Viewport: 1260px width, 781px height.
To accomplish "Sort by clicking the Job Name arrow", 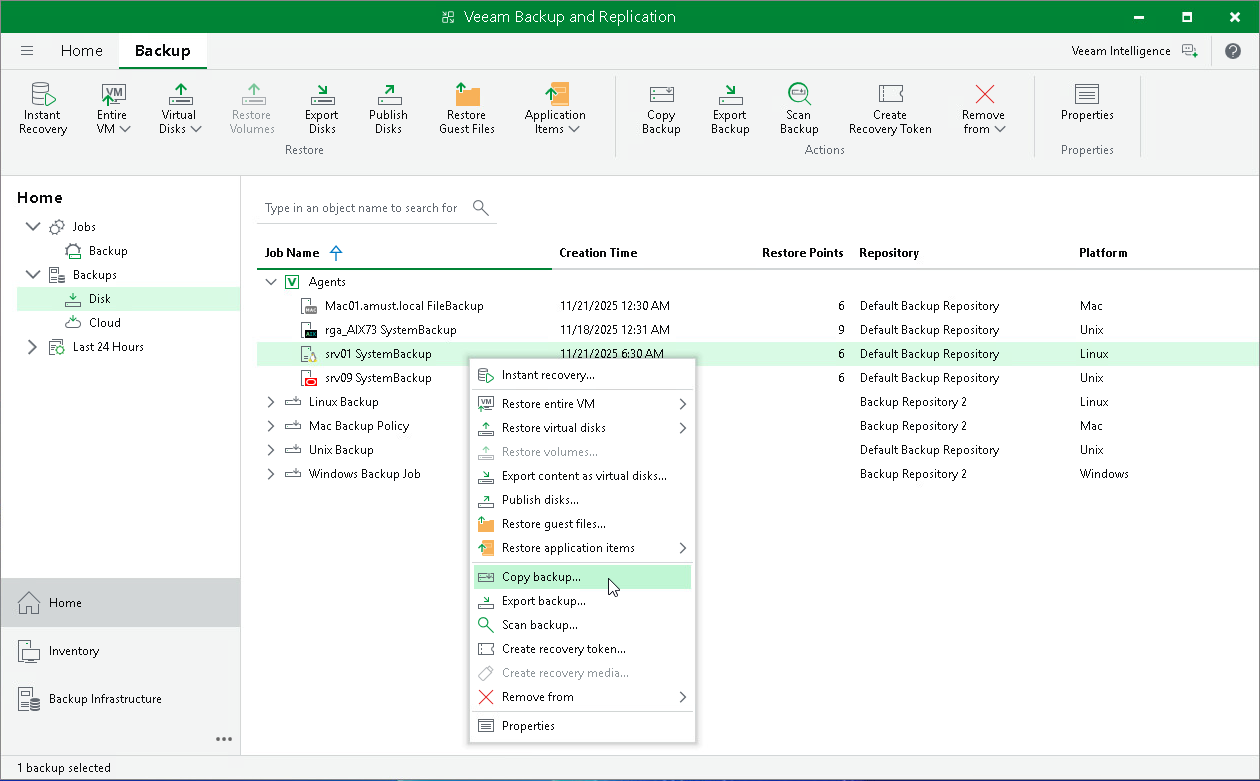I will (x=335, y=252).
